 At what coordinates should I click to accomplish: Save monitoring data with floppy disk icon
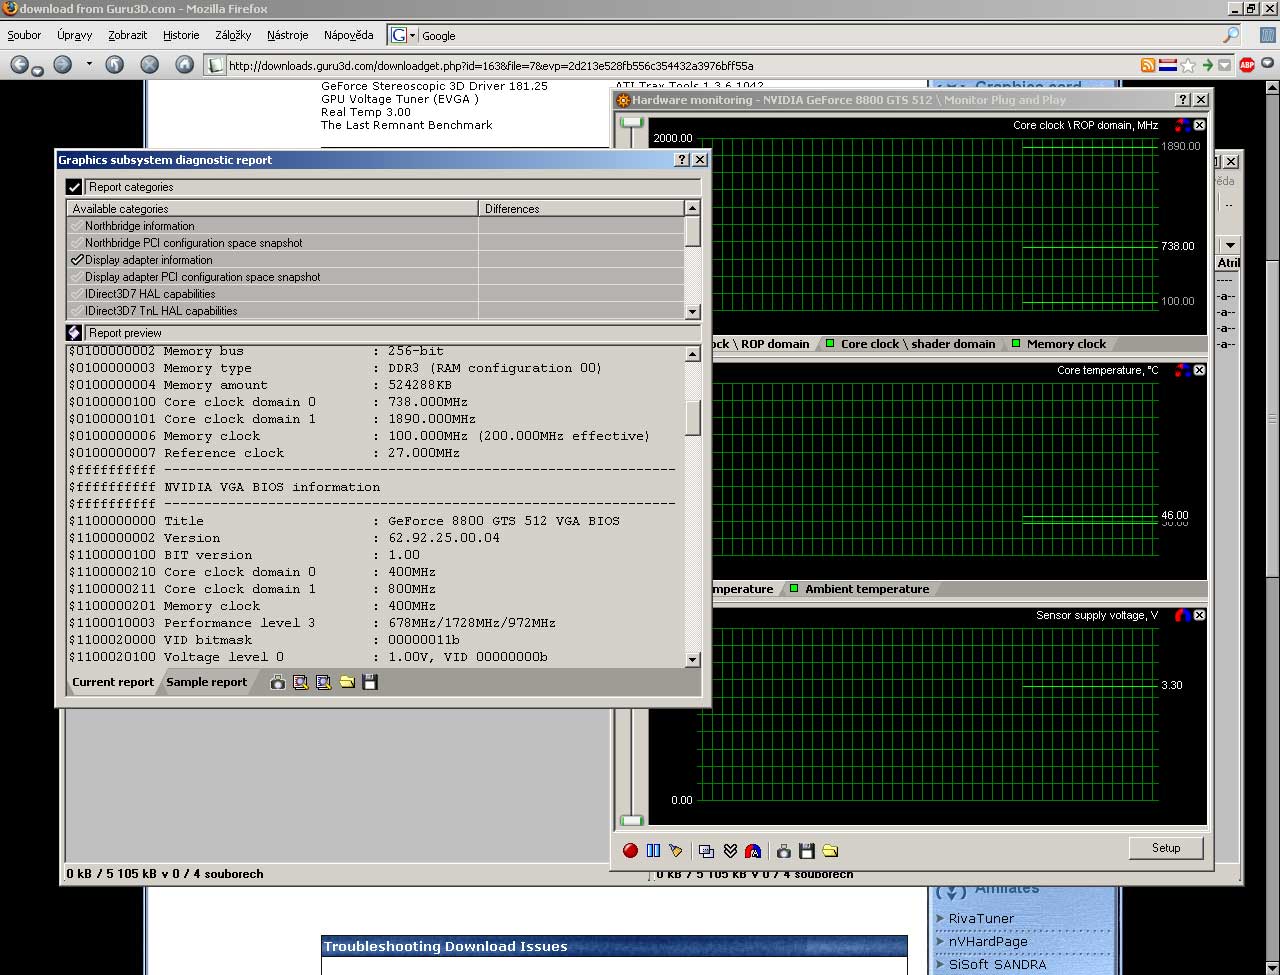tap(807, 851)
